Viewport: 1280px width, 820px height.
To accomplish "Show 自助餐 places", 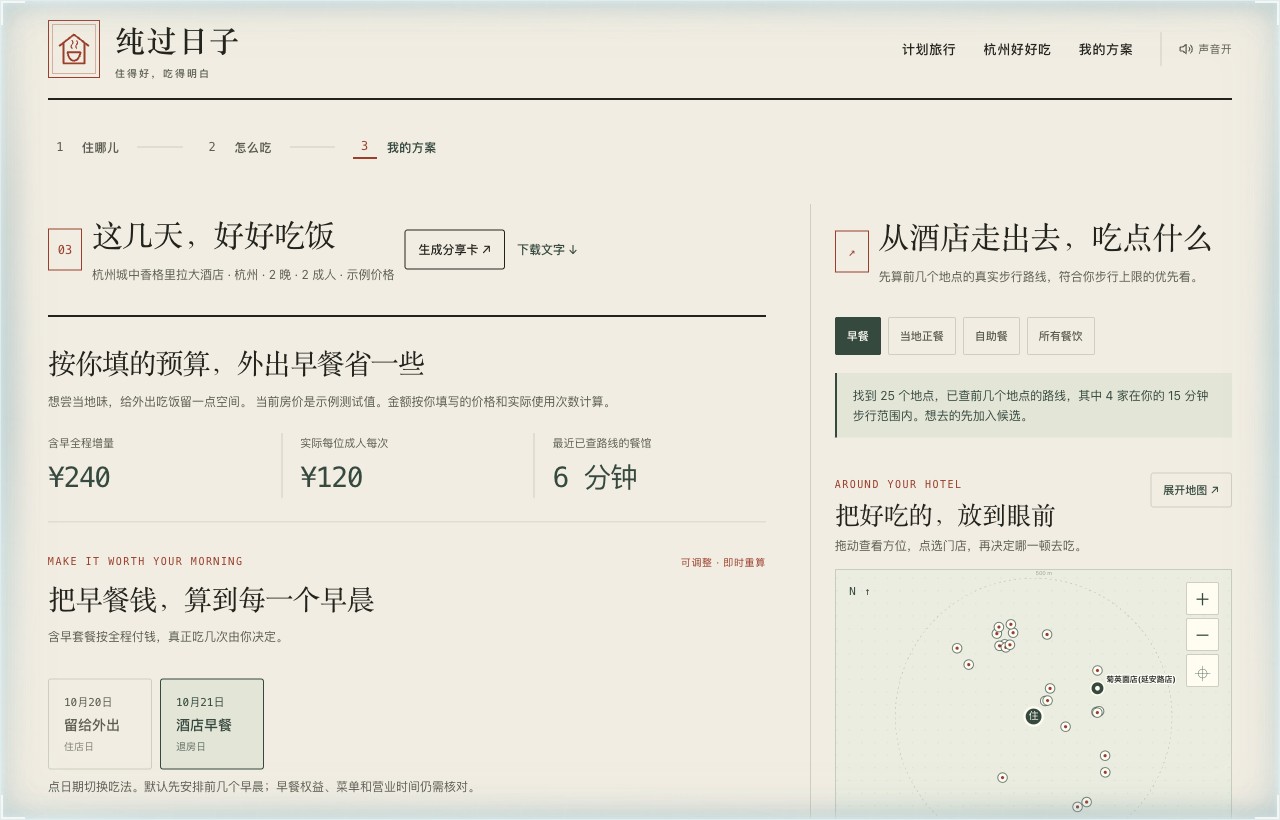I will 992,336.
